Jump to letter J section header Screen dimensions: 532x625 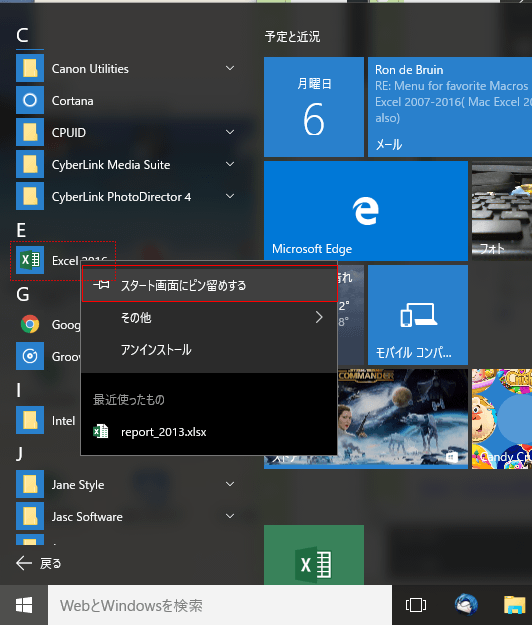[x=19, y=454]
